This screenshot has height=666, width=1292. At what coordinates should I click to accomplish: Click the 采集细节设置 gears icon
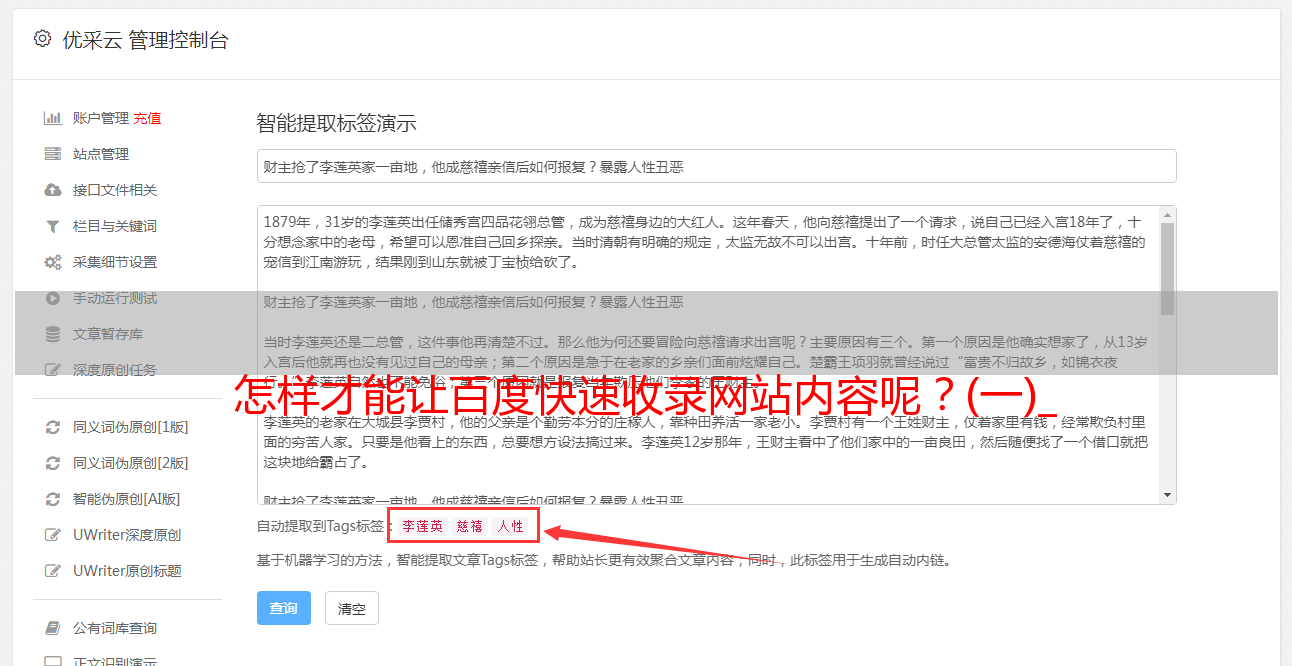(52, 262)
